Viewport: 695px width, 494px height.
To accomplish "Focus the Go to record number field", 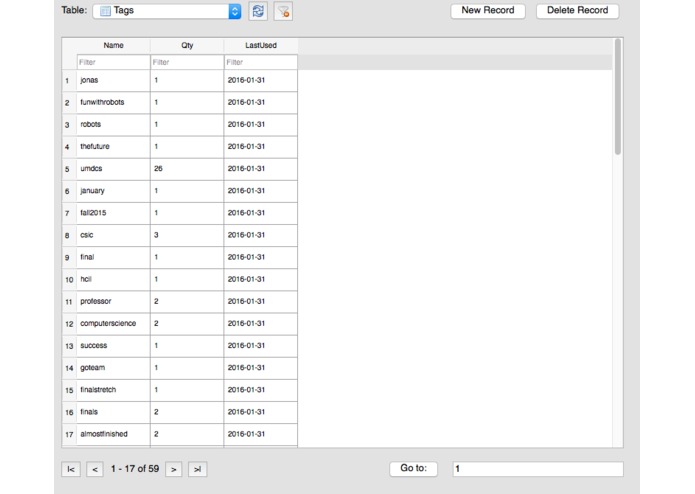I will tap(538, 469).
